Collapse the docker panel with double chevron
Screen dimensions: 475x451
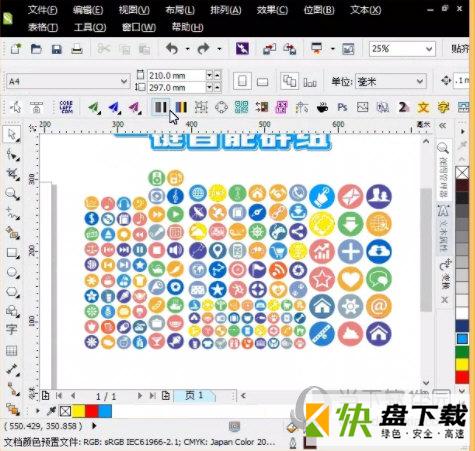pos(442,126)
